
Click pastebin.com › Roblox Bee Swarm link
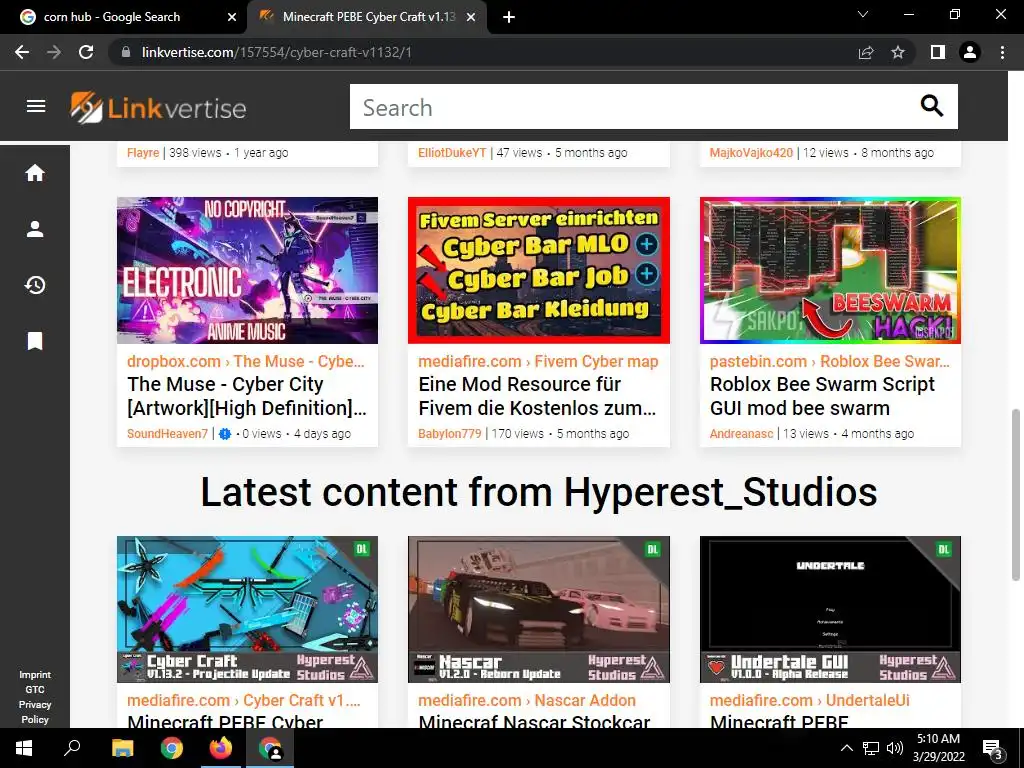click(x=829, y=361)
